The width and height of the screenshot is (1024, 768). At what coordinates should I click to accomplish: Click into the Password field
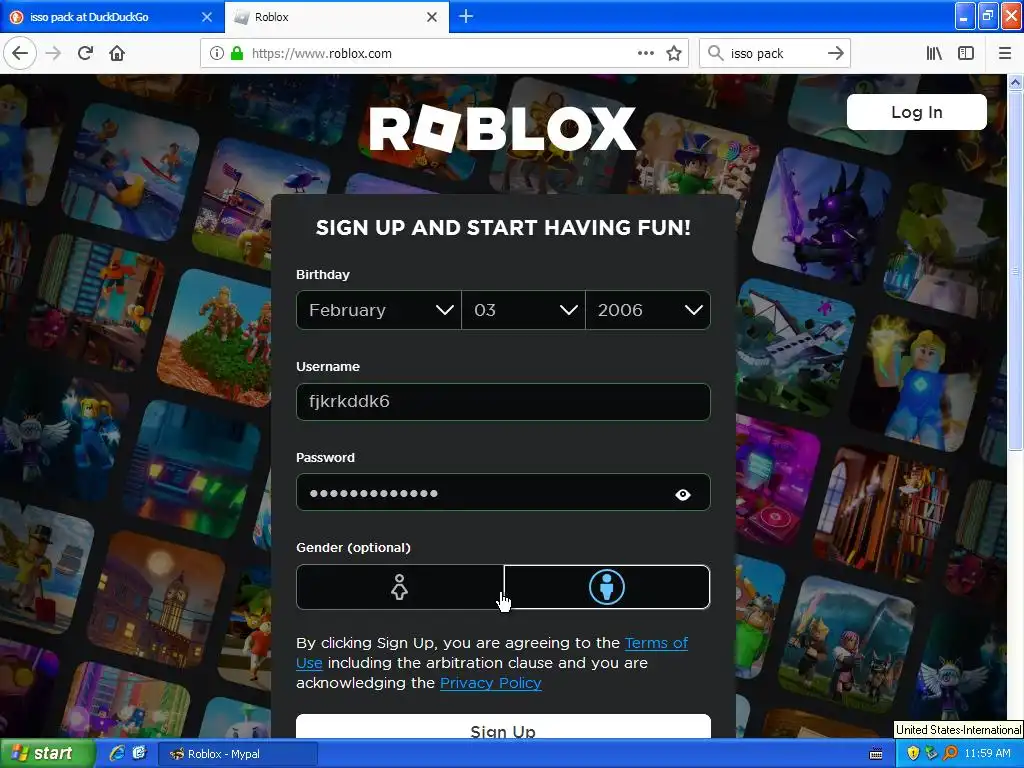click(x=503, y=492)
